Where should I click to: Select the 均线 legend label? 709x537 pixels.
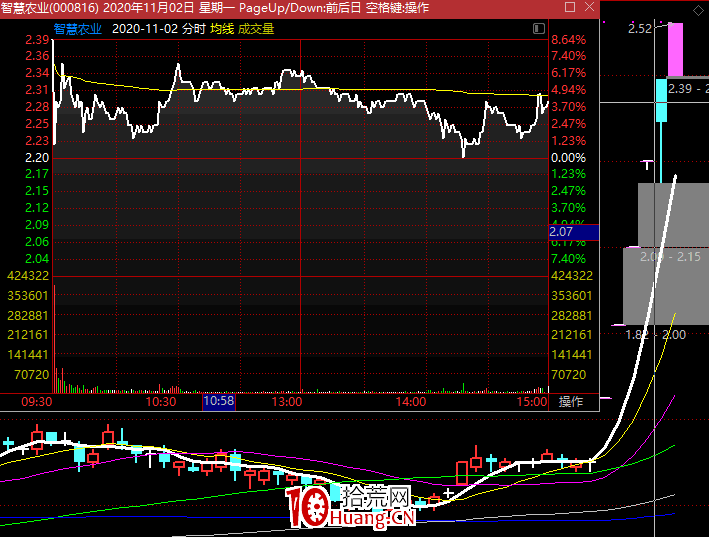click(222, 29)
